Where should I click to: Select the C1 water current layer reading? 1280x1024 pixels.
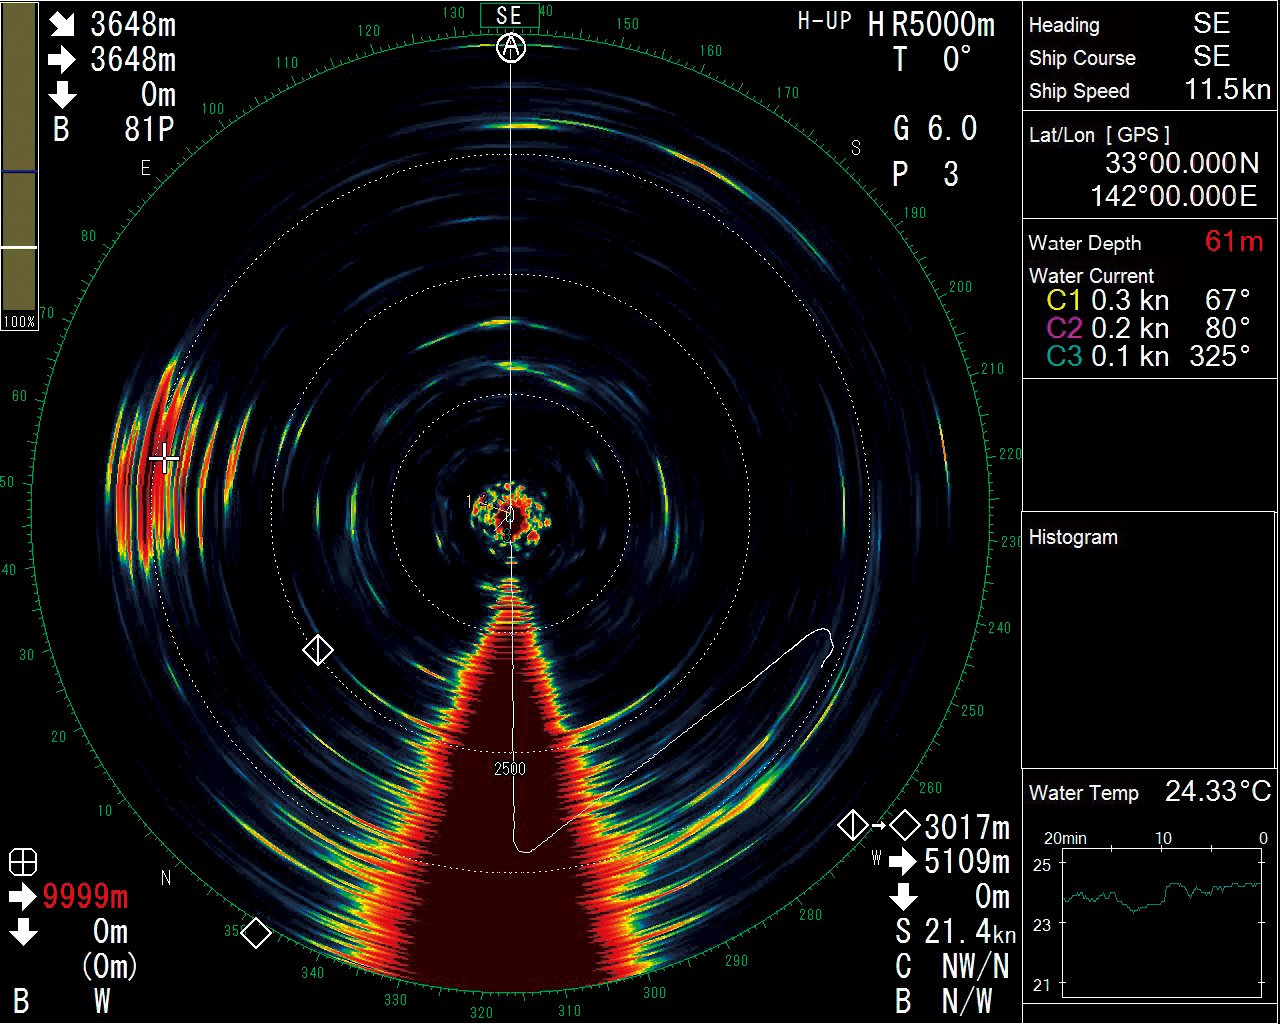point(1148,300)
